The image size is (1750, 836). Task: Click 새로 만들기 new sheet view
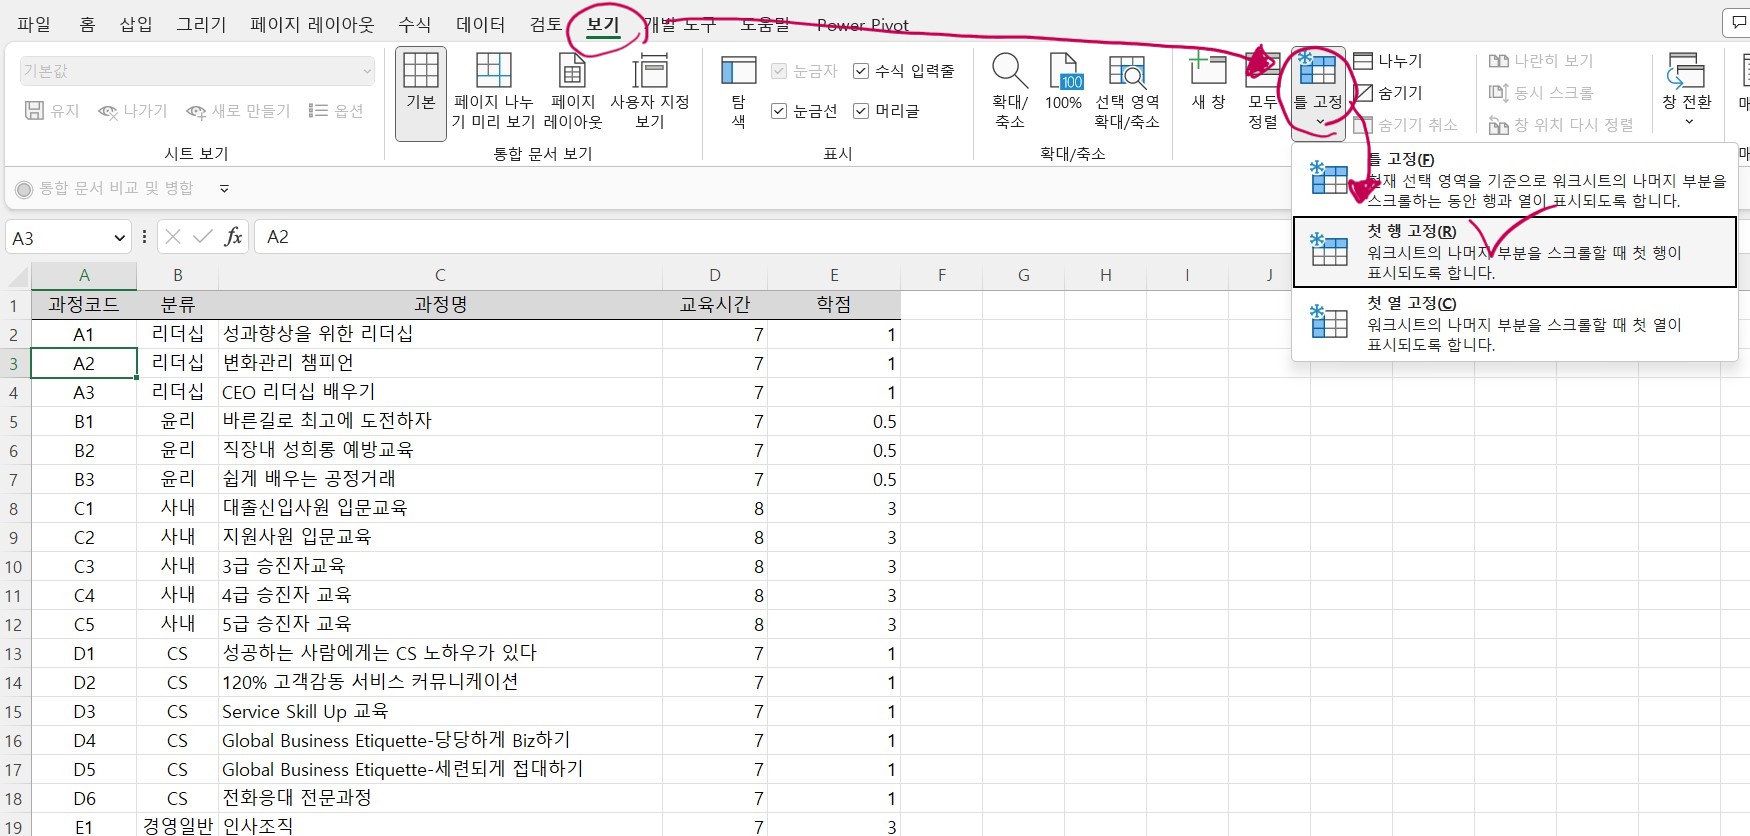(x=239, y=111)
